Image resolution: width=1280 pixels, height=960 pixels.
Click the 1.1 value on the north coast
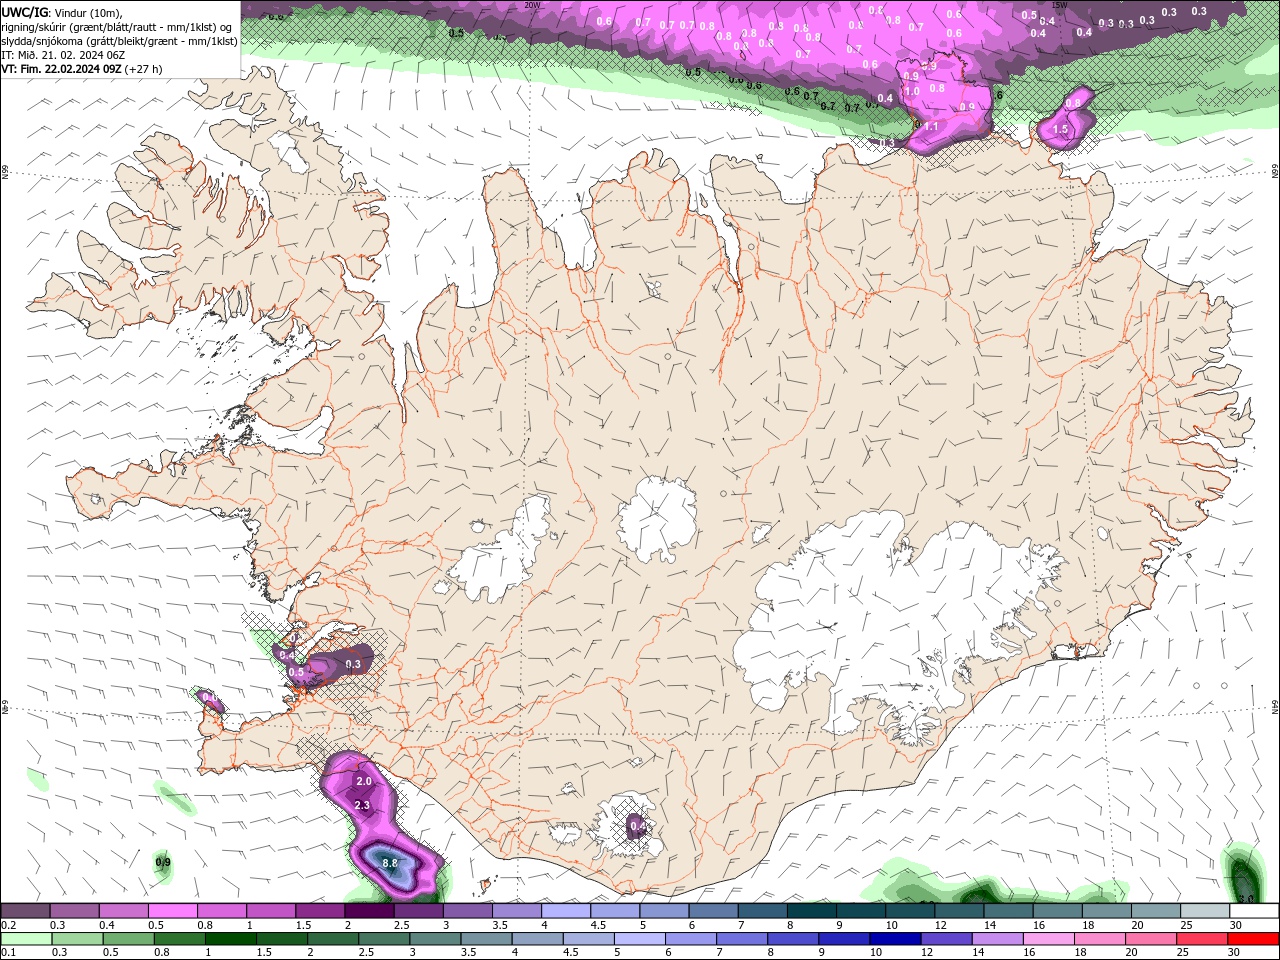[931, 127]
